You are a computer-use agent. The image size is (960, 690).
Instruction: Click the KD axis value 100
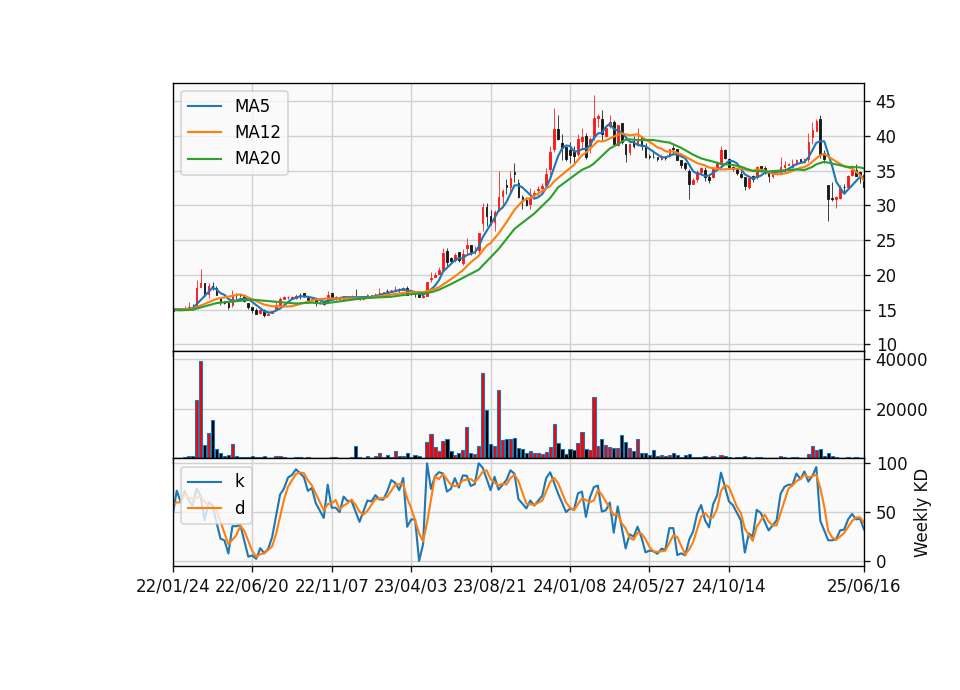[891, 464]
